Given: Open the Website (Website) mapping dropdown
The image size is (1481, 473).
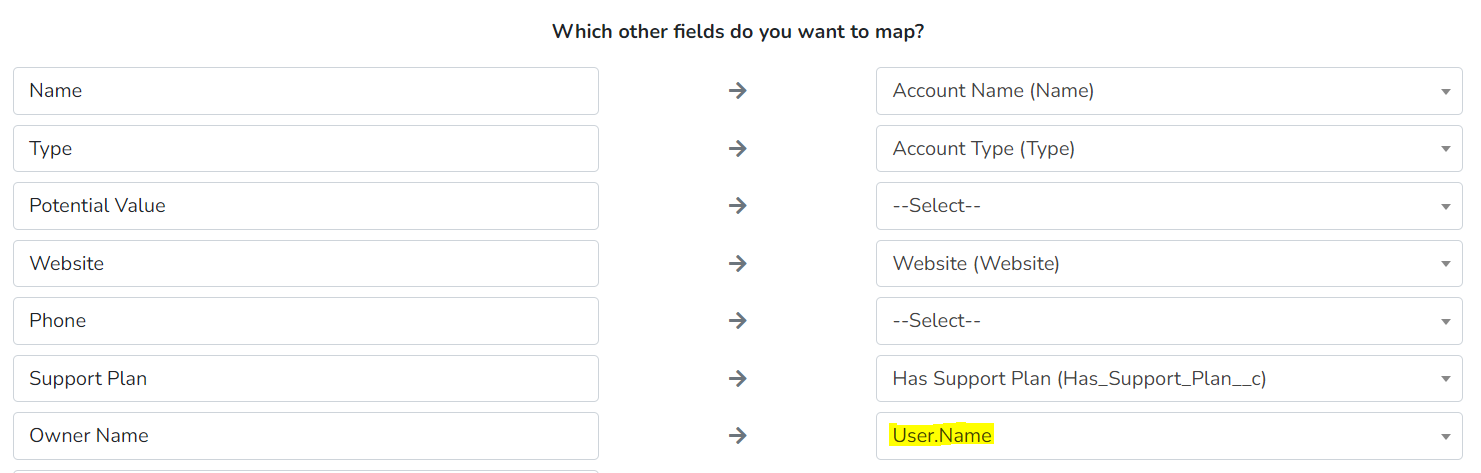Looking at the screenshot, I should 1168,264.
